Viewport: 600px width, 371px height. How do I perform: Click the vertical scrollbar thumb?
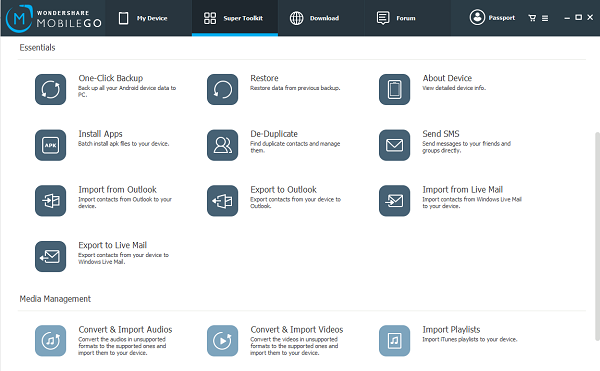pos(597,236)
